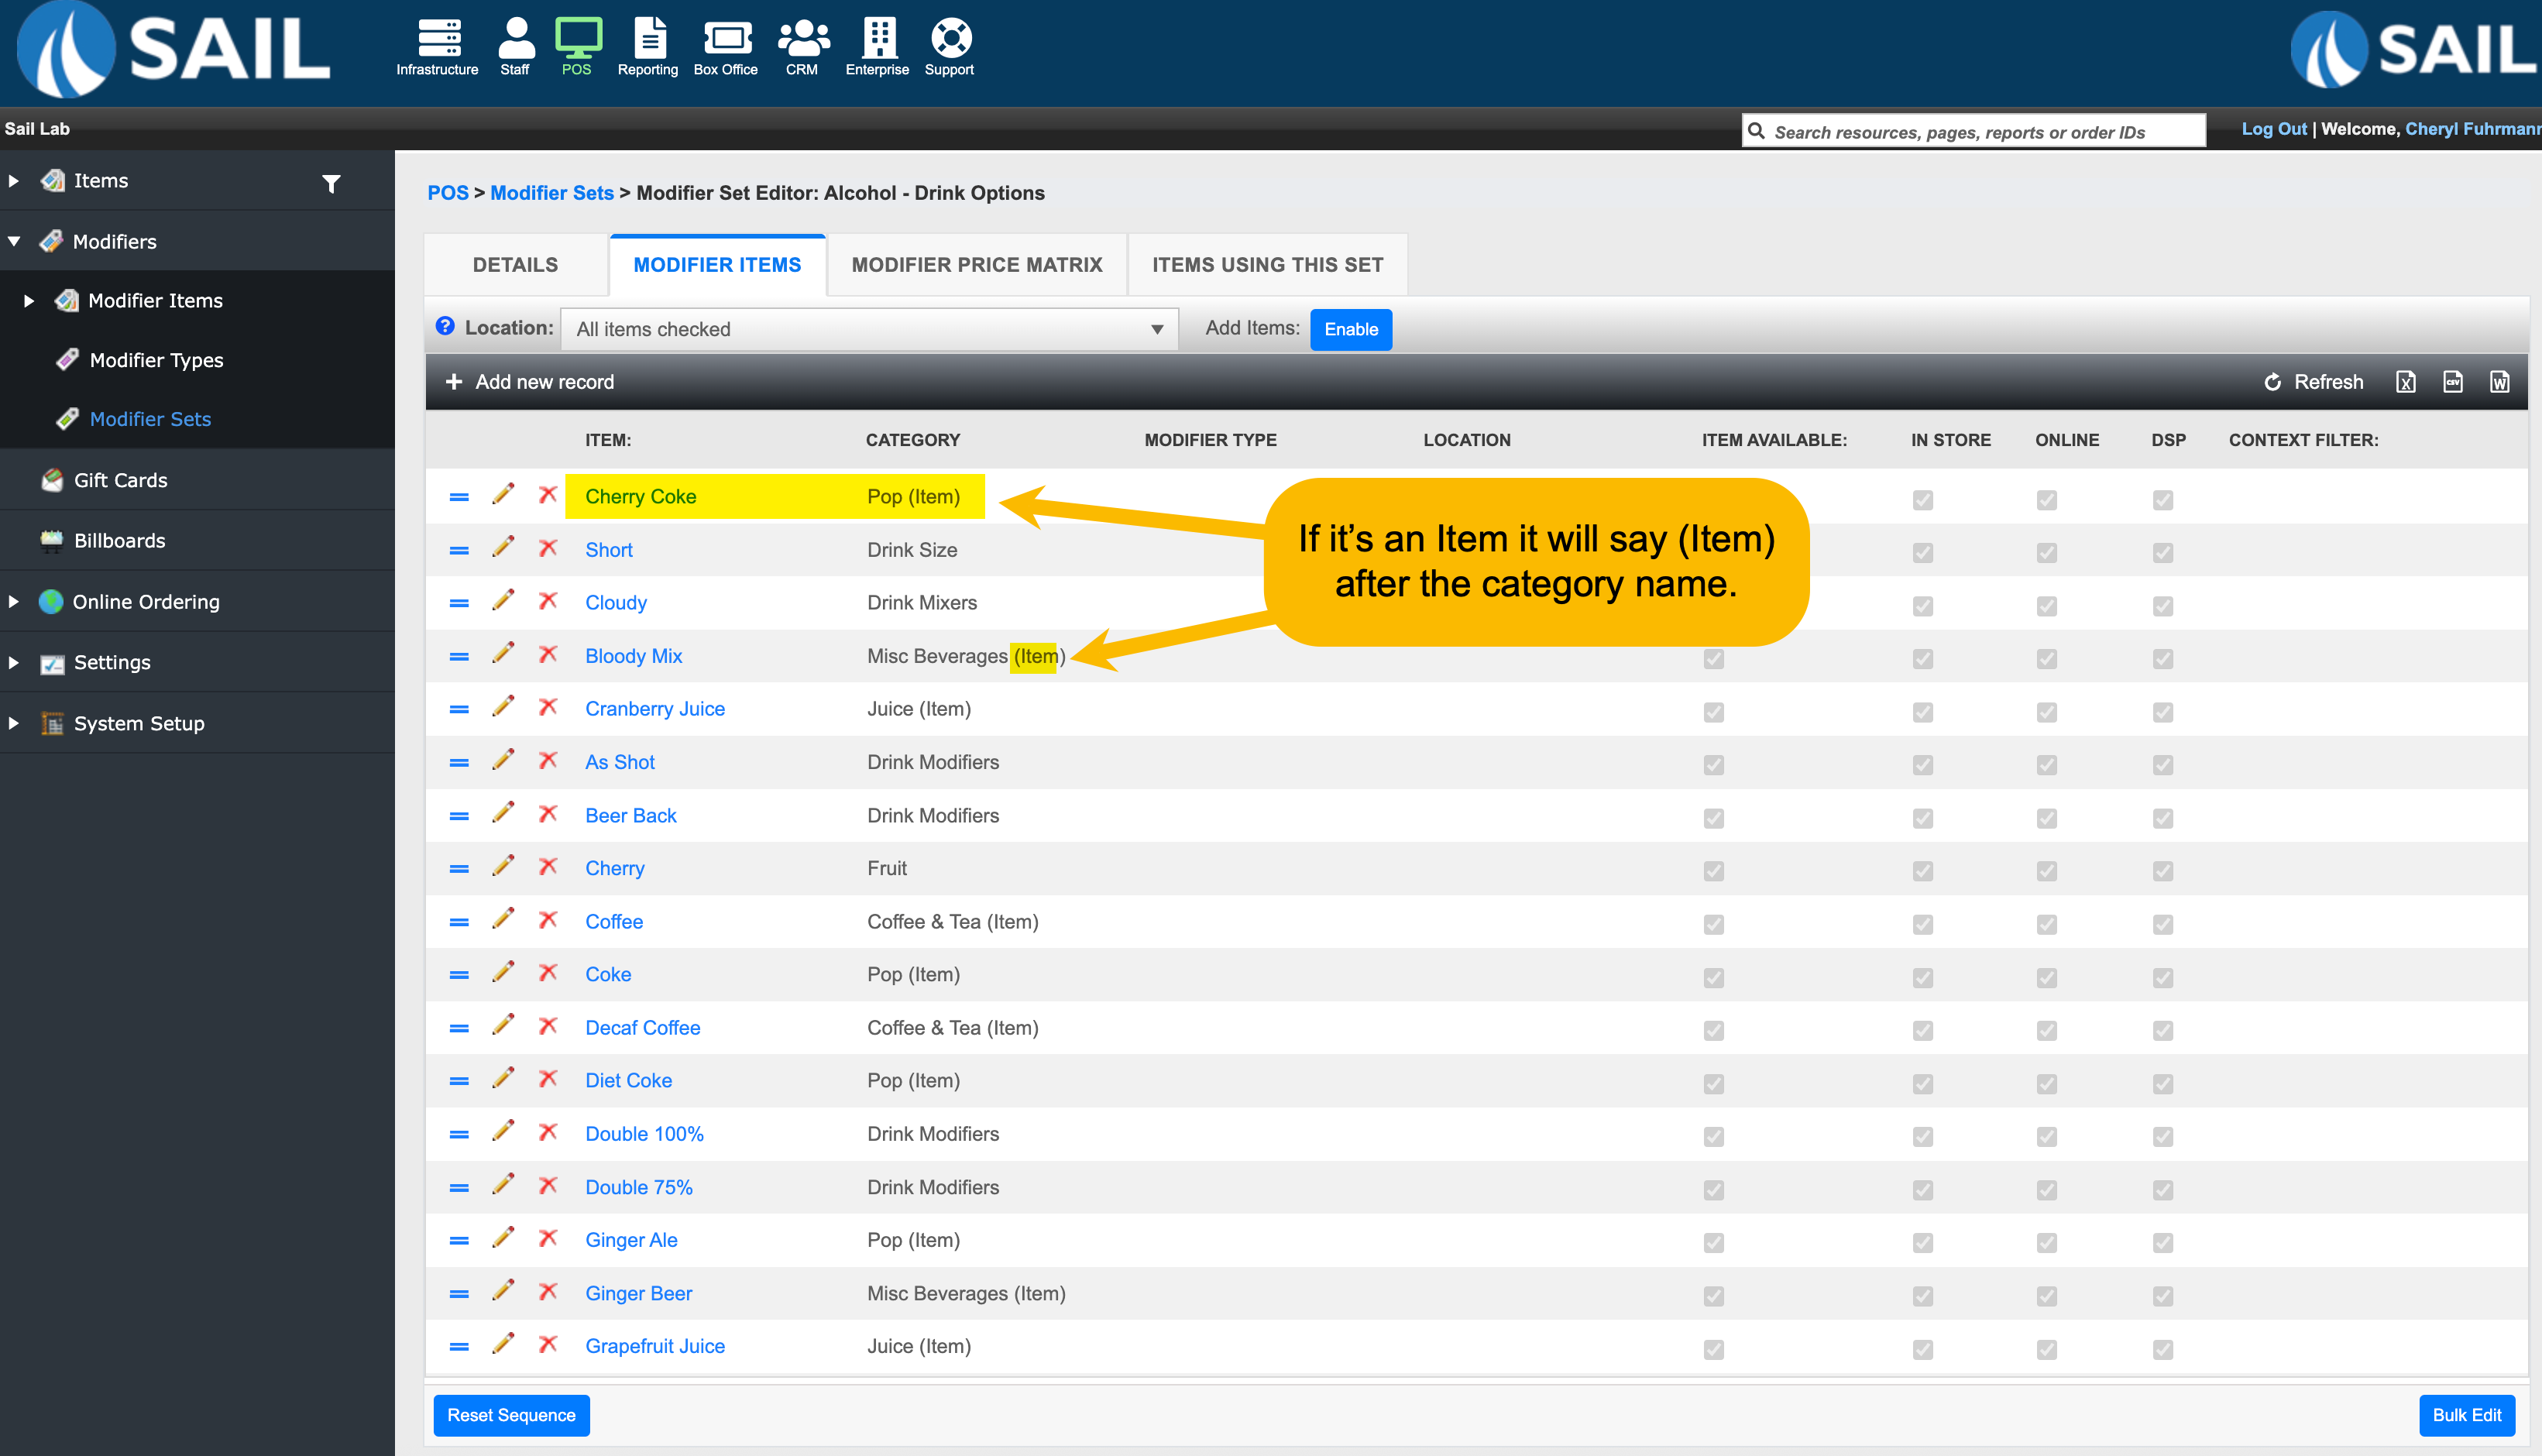Image resolution: width=2542 pixels, height=1456 pixels.
Task: Click the filter funnel icon beside Items
Action: 331,183
